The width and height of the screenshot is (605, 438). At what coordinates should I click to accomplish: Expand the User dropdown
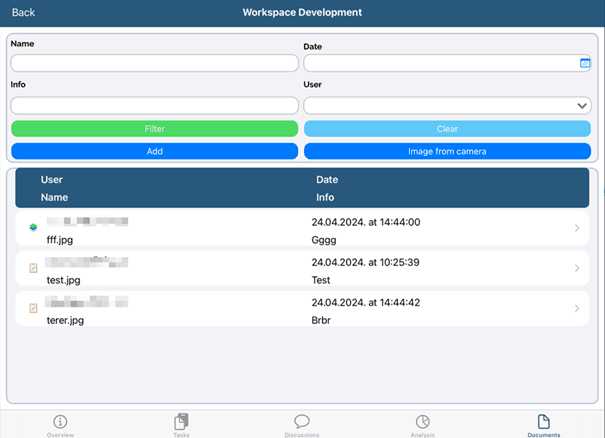pos(583,105)
